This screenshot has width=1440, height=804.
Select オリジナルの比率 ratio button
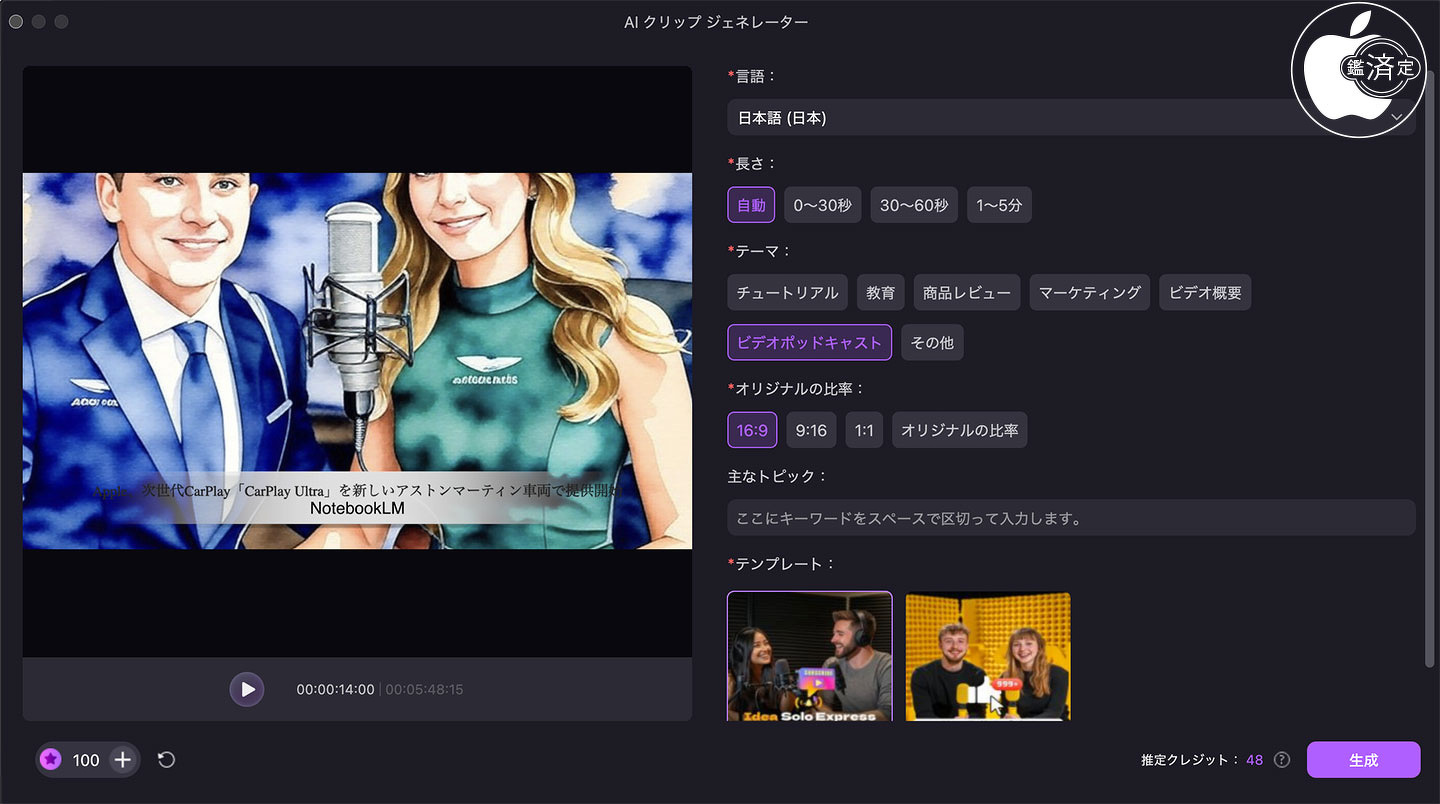point(959,430)
